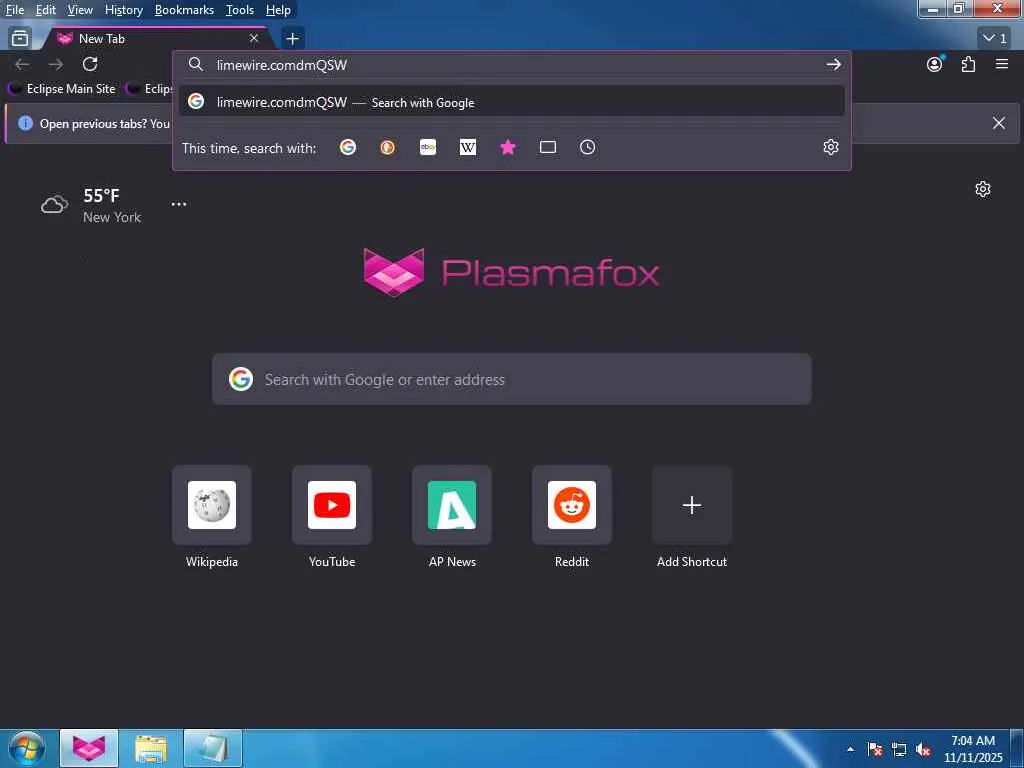1024x768 pixels.
Task: Open the account profile icon
Action: [935, 64]
